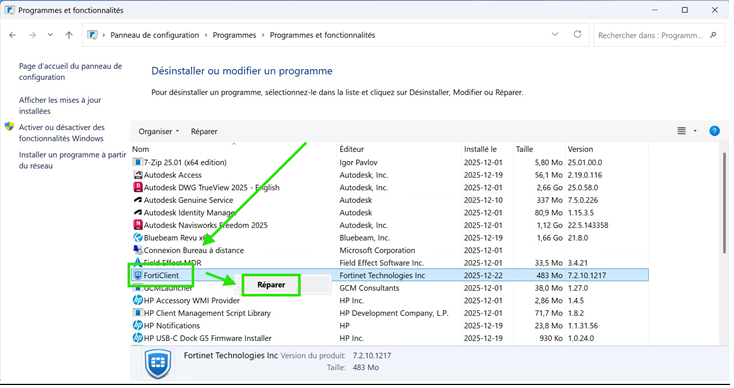Select the FortiClient row name

[161, 275]
